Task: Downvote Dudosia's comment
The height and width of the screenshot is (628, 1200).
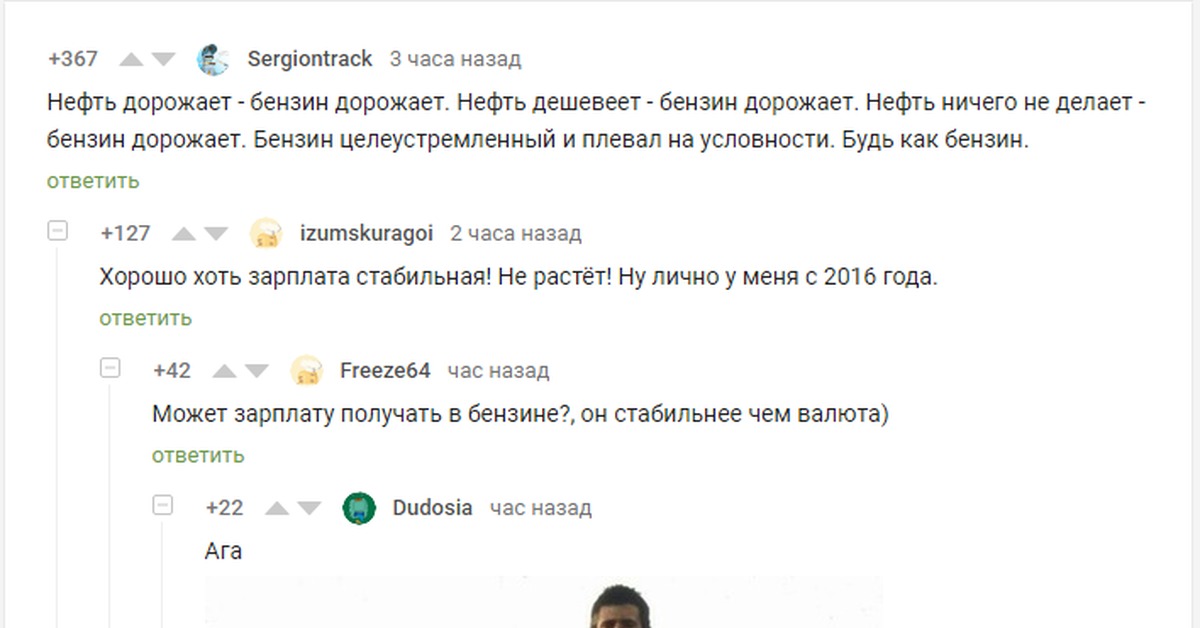Action: pyautogui.click(x=309, y=509)
